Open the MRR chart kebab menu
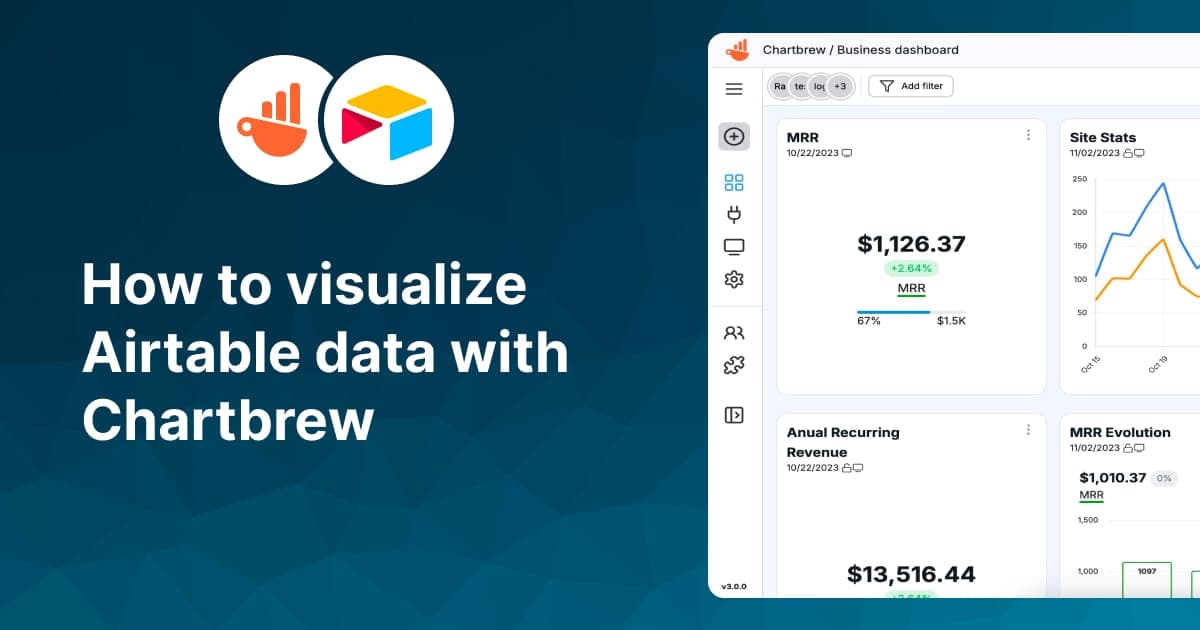The height and width of the screenshot is (630, 1200). point(1028,134)
